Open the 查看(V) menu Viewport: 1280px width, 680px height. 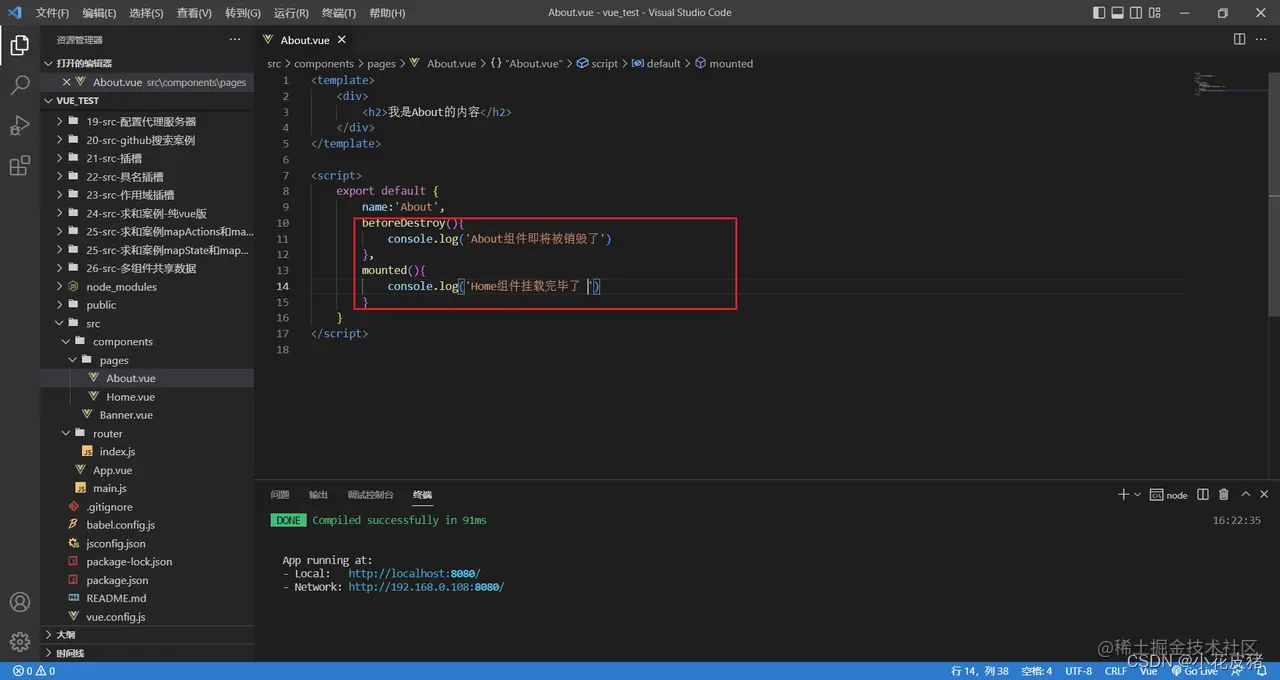[x=194, y=13]
